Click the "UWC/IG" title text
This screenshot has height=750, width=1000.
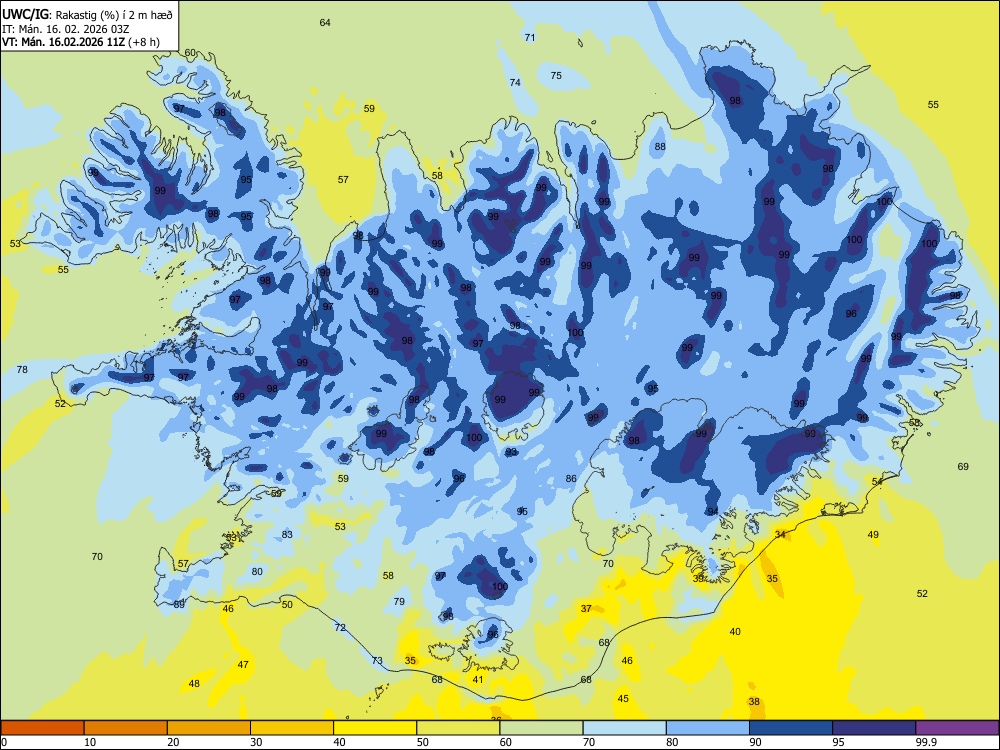point(25,15)
